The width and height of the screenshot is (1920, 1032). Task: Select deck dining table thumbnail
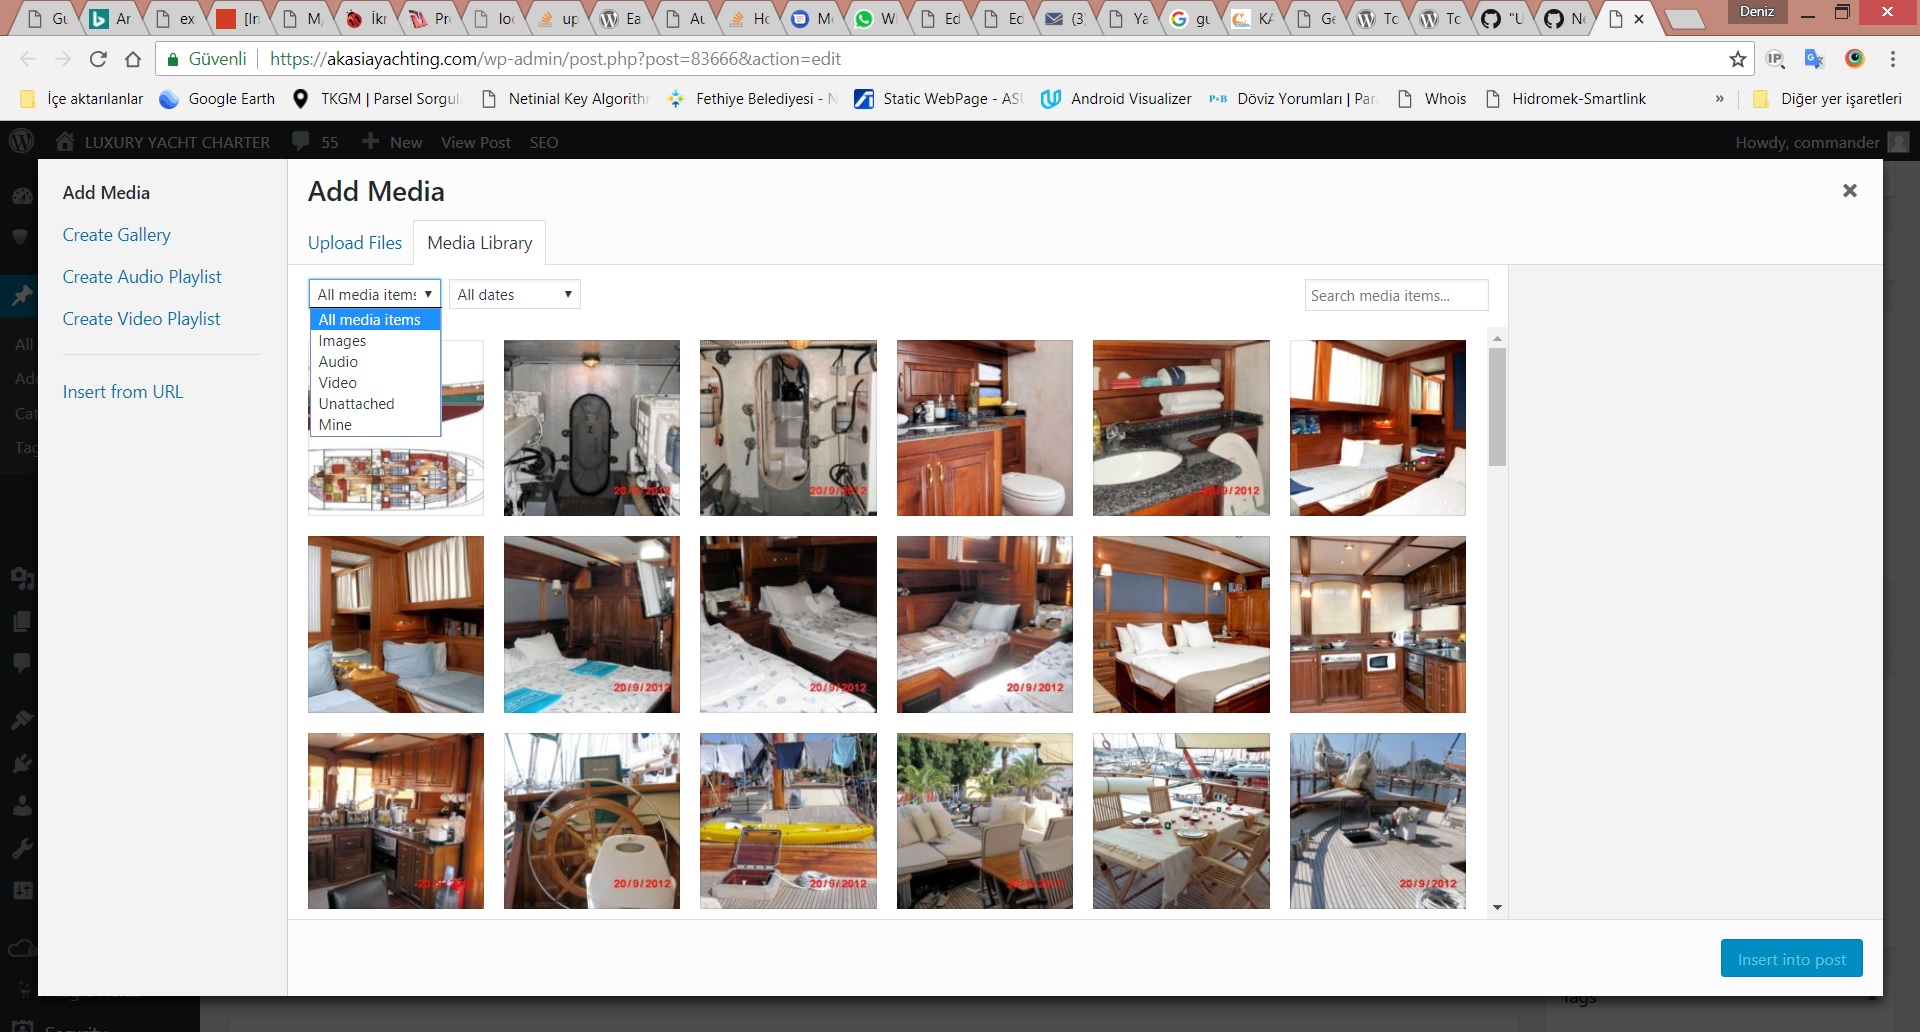(x=1181, y=821)
